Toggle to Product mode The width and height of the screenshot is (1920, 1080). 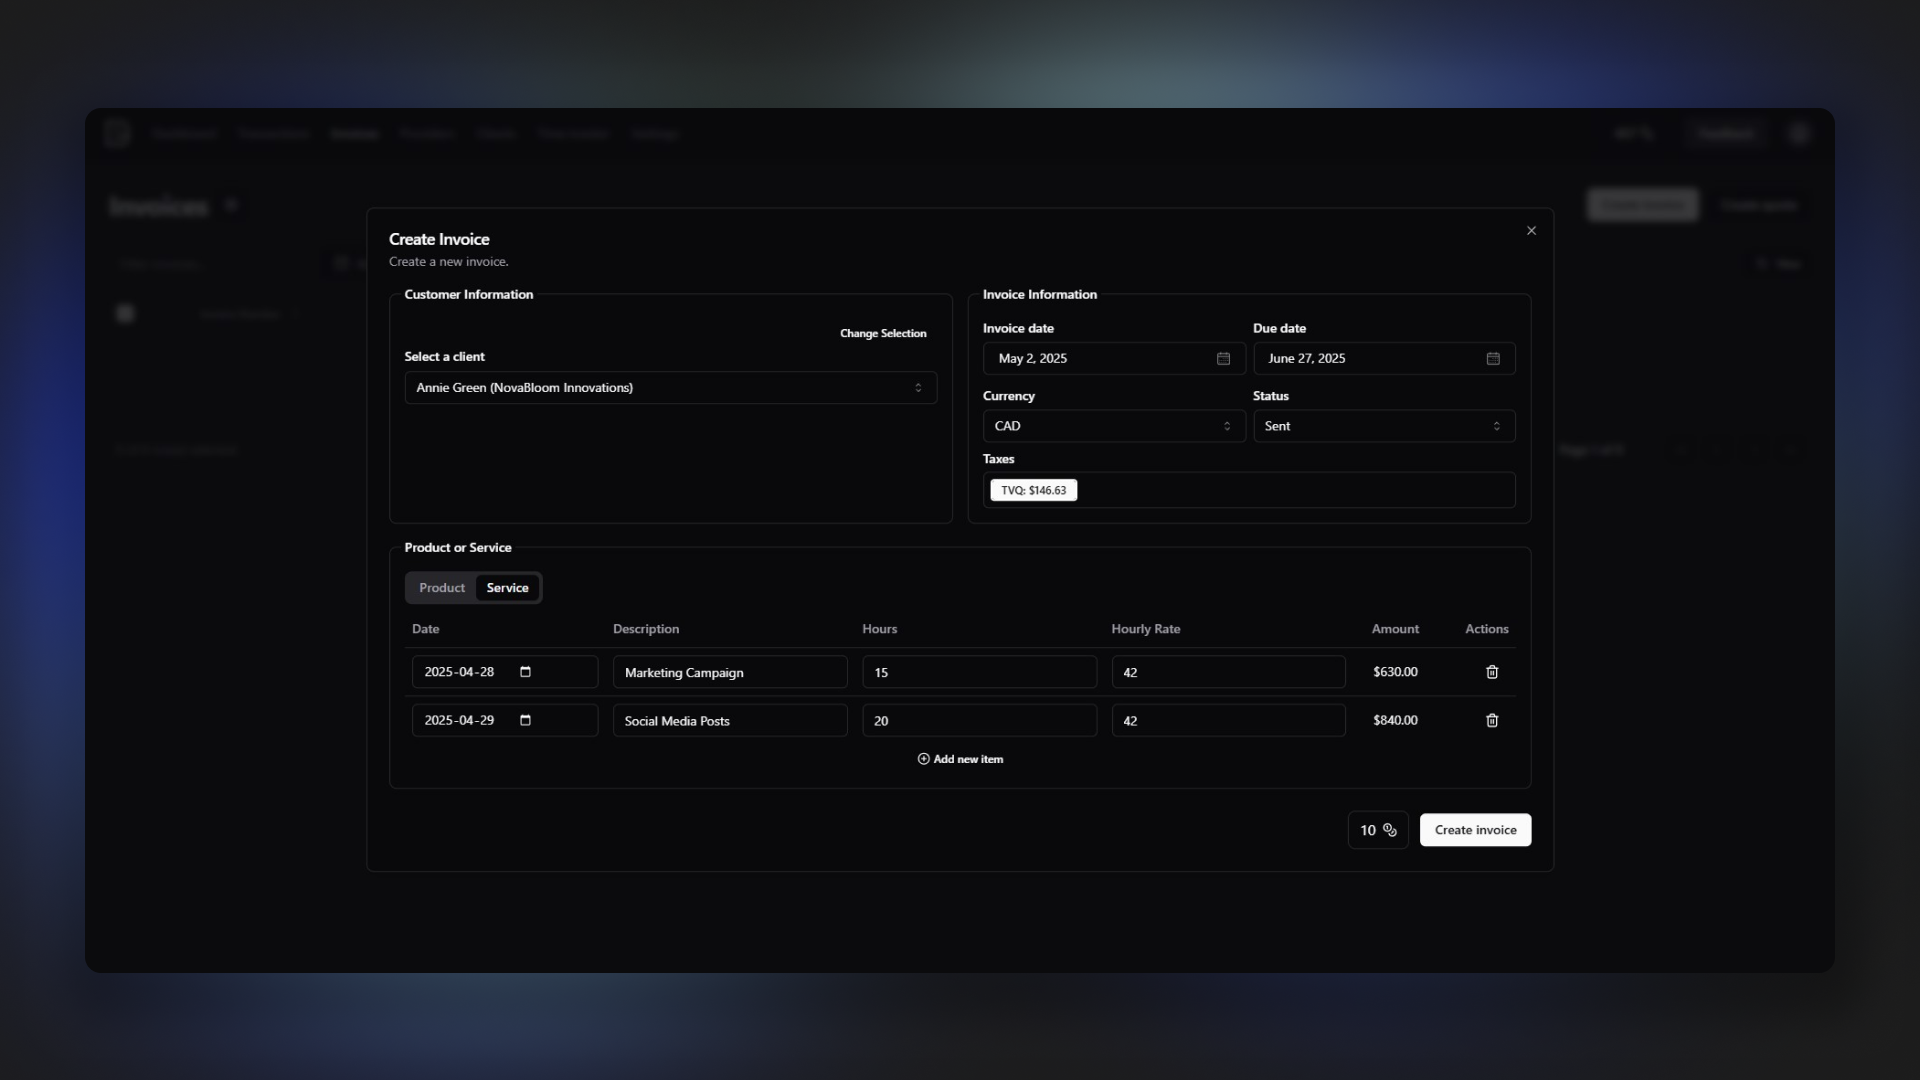tap(441, 588)
